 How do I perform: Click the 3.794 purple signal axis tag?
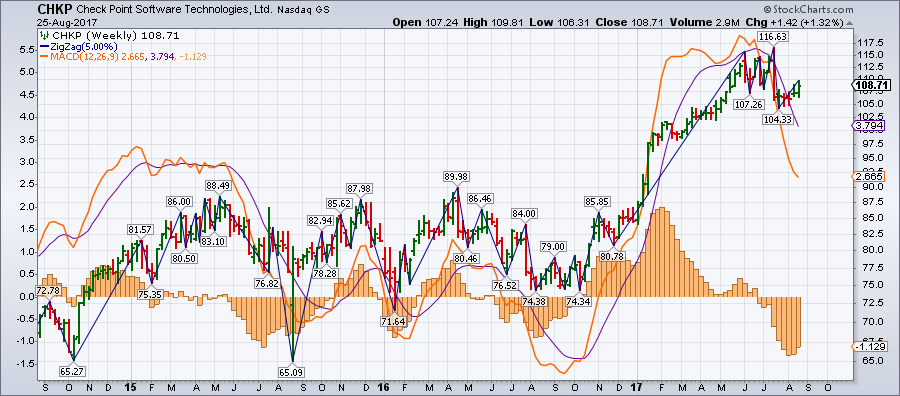click(x=869, y=125)
